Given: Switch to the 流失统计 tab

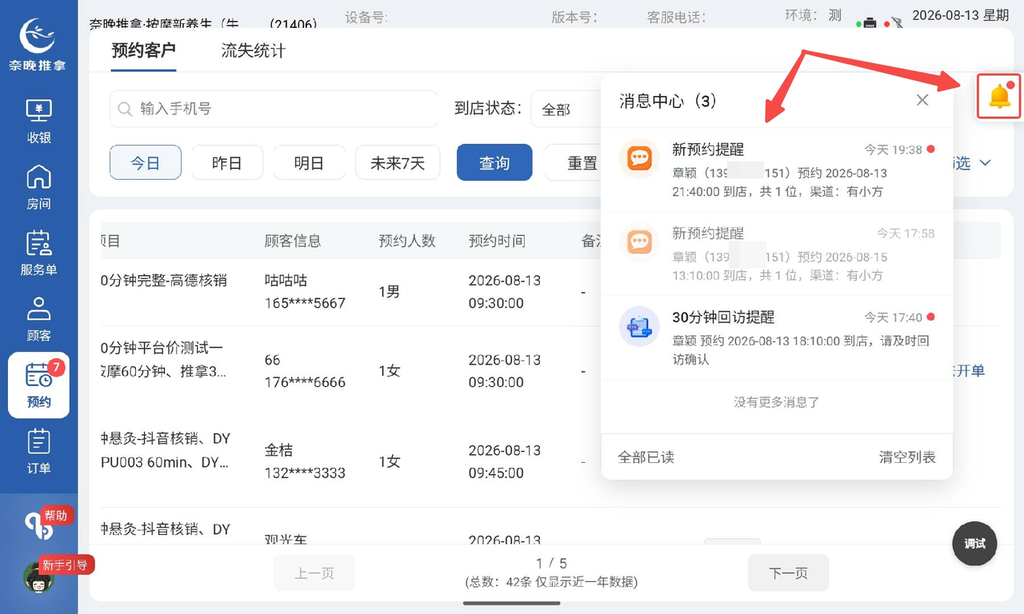Looking at the screenshot, I should point(253,50).
